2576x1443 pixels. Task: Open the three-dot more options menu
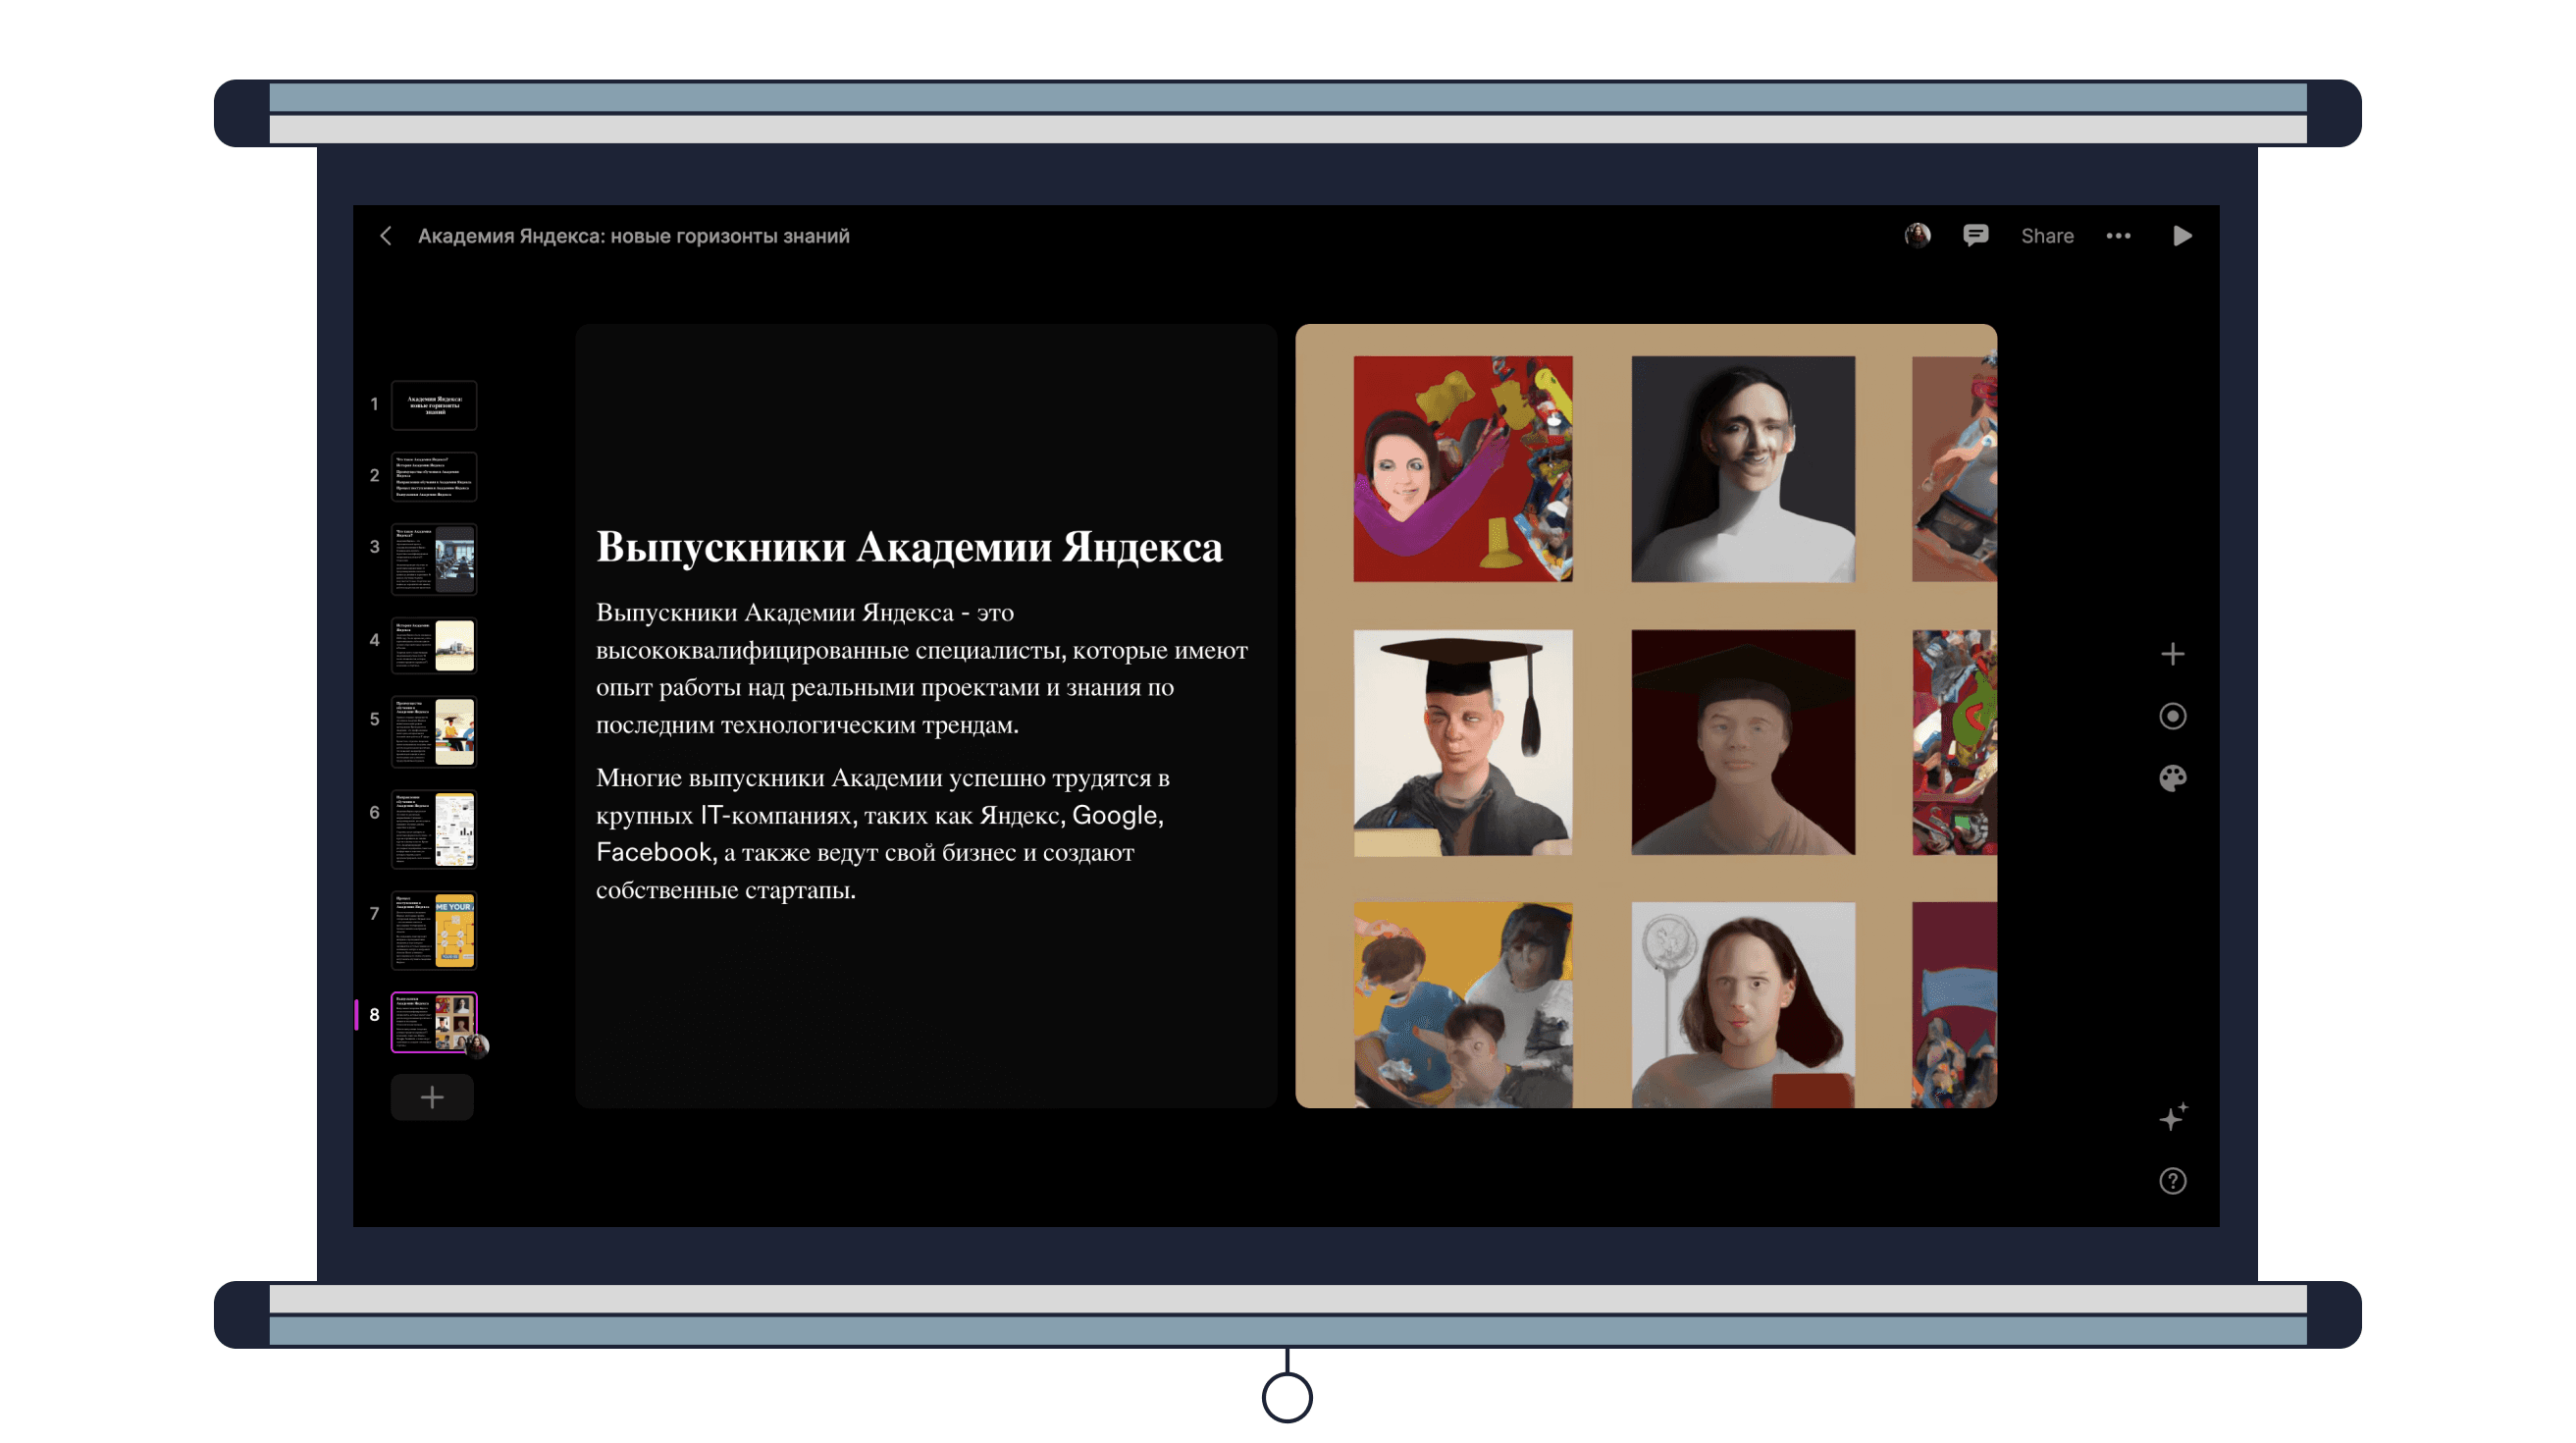tap(2118, 236)
